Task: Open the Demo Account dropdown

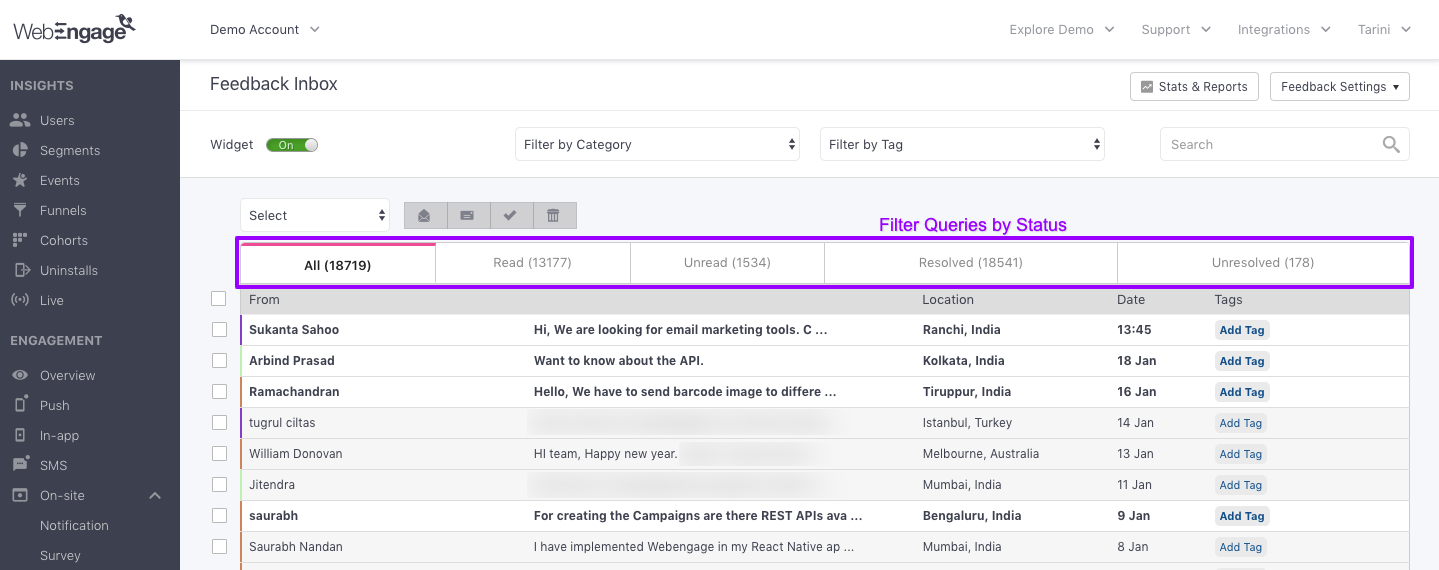Action: click(x=265, y=29)
